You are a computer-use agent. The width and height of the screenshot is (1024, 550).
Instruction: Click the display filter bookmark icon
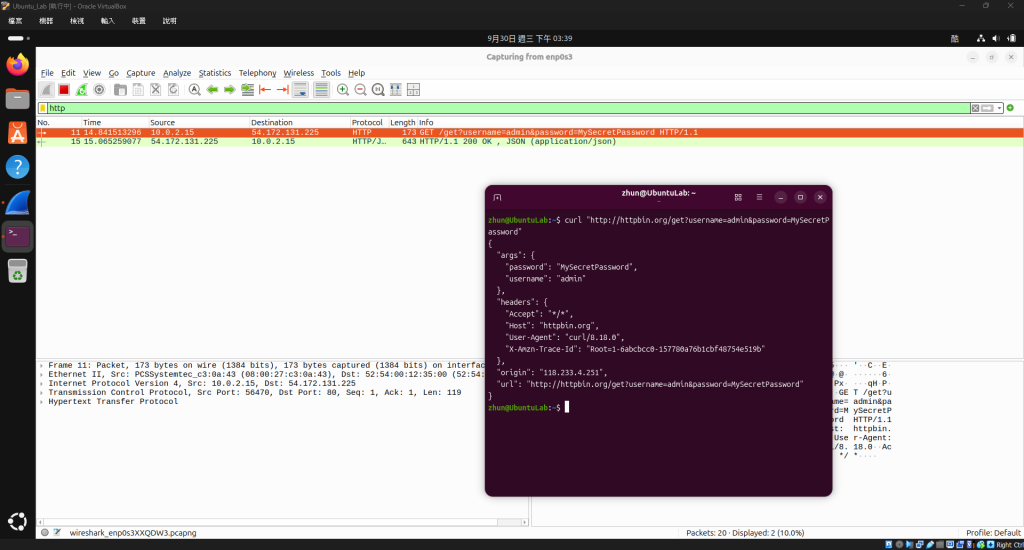click(x=43, y=108)
